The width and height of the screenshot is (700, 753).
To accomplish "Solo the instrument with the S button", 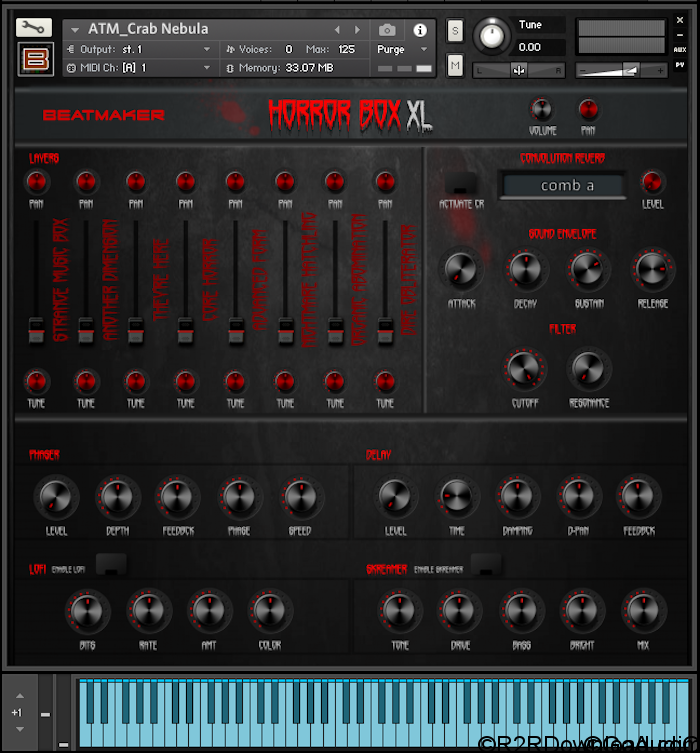I will pyautogui.click(x=455, y=31).
